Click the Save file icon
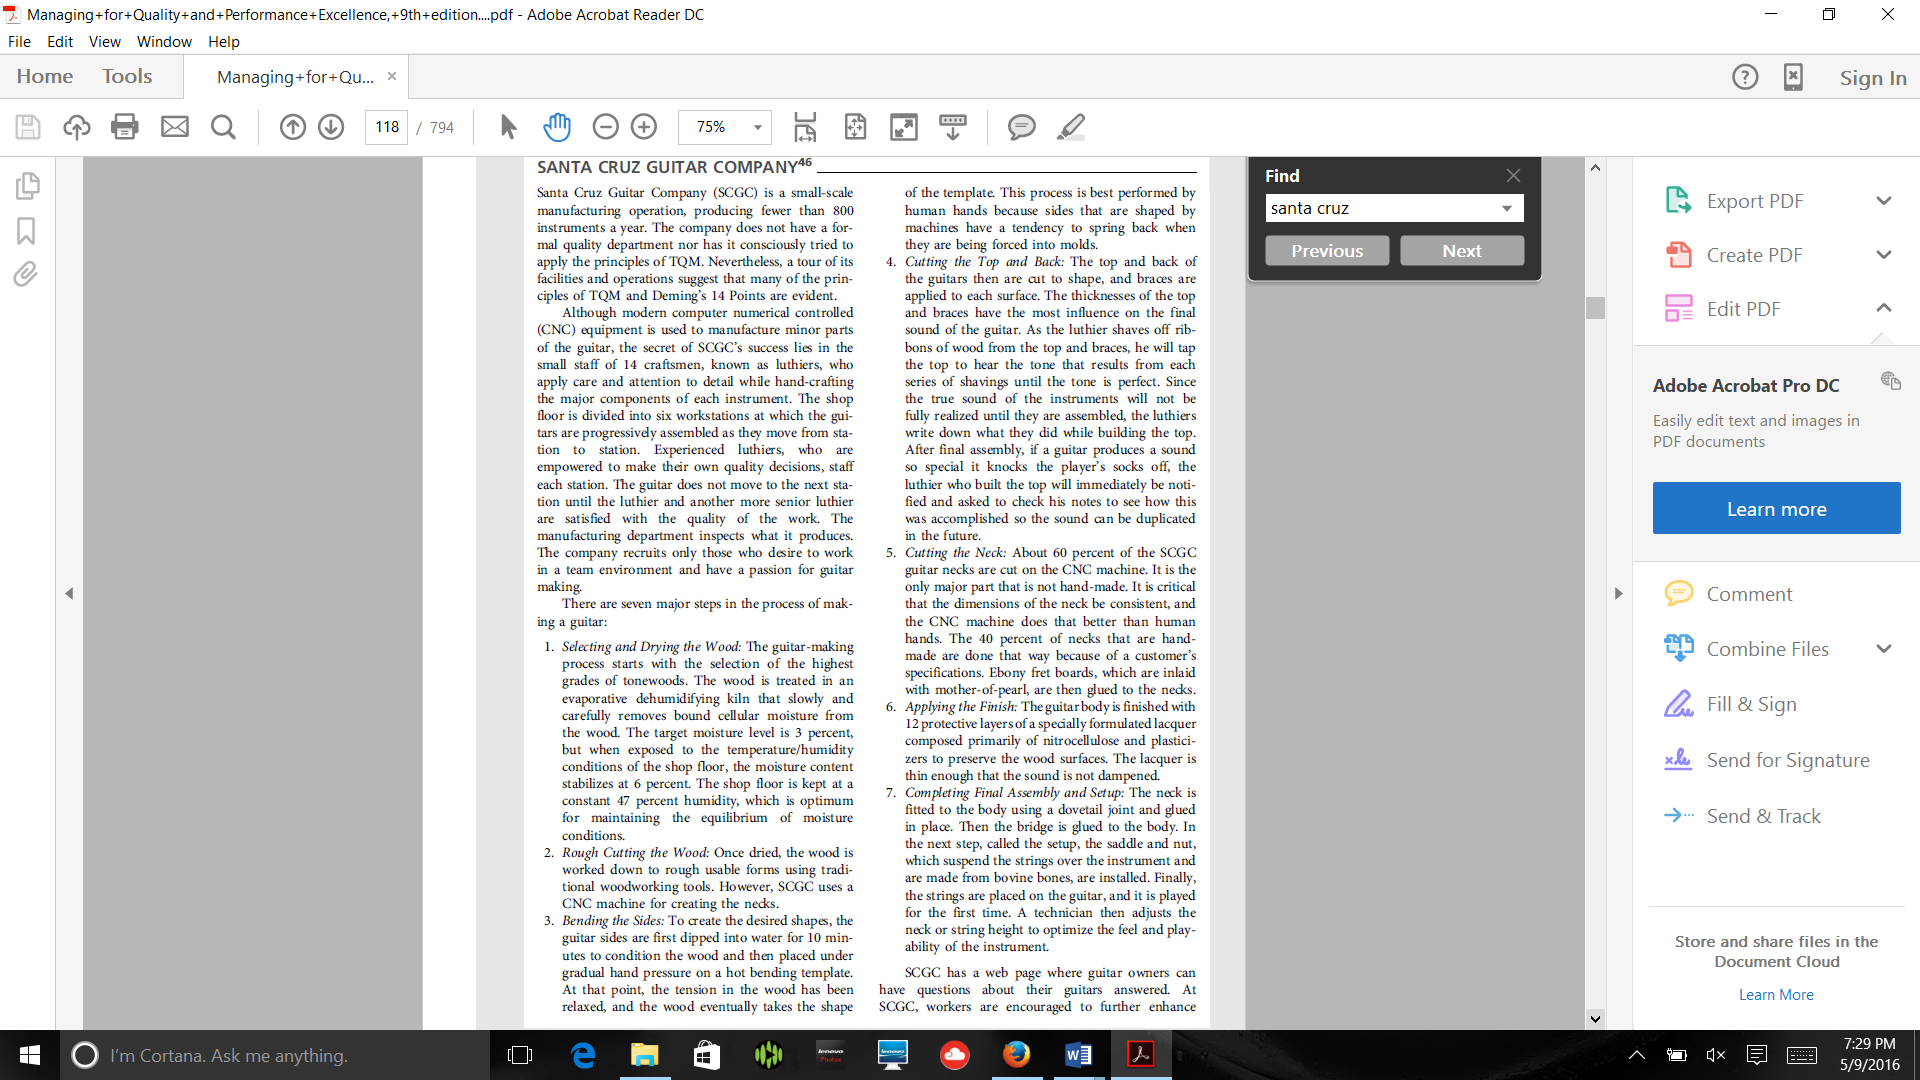Image resolution: width=1920 pixels, height=1080 pixels. click(28, 127)
